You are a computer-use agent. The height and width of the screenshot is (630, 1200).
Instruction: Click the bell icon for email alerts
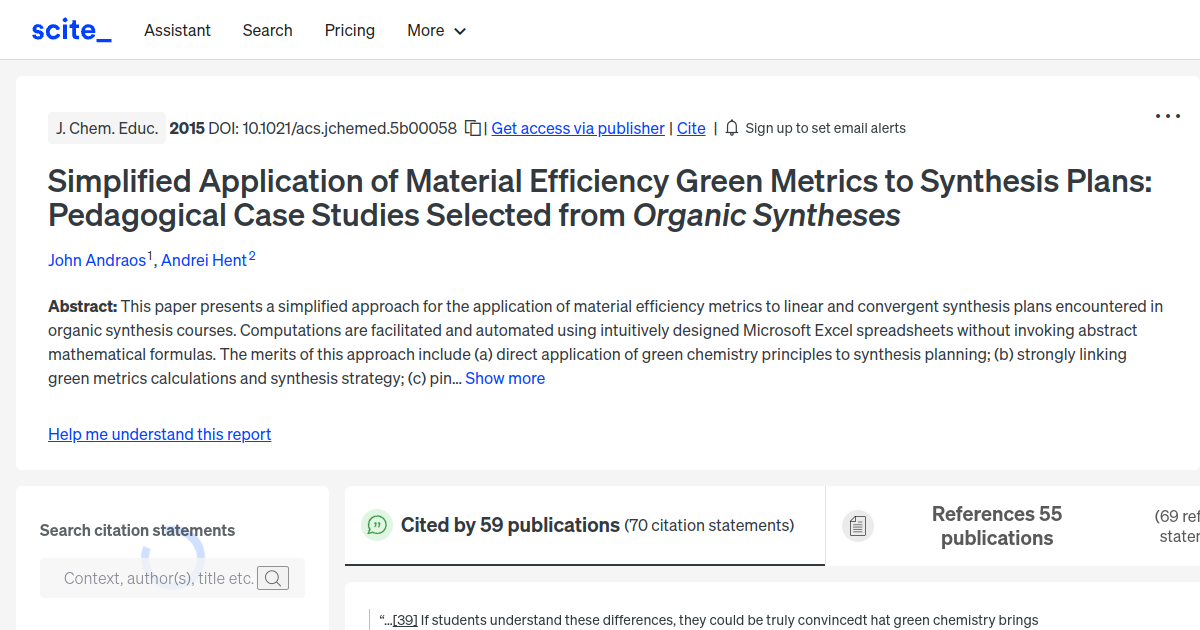click(731, 128)
